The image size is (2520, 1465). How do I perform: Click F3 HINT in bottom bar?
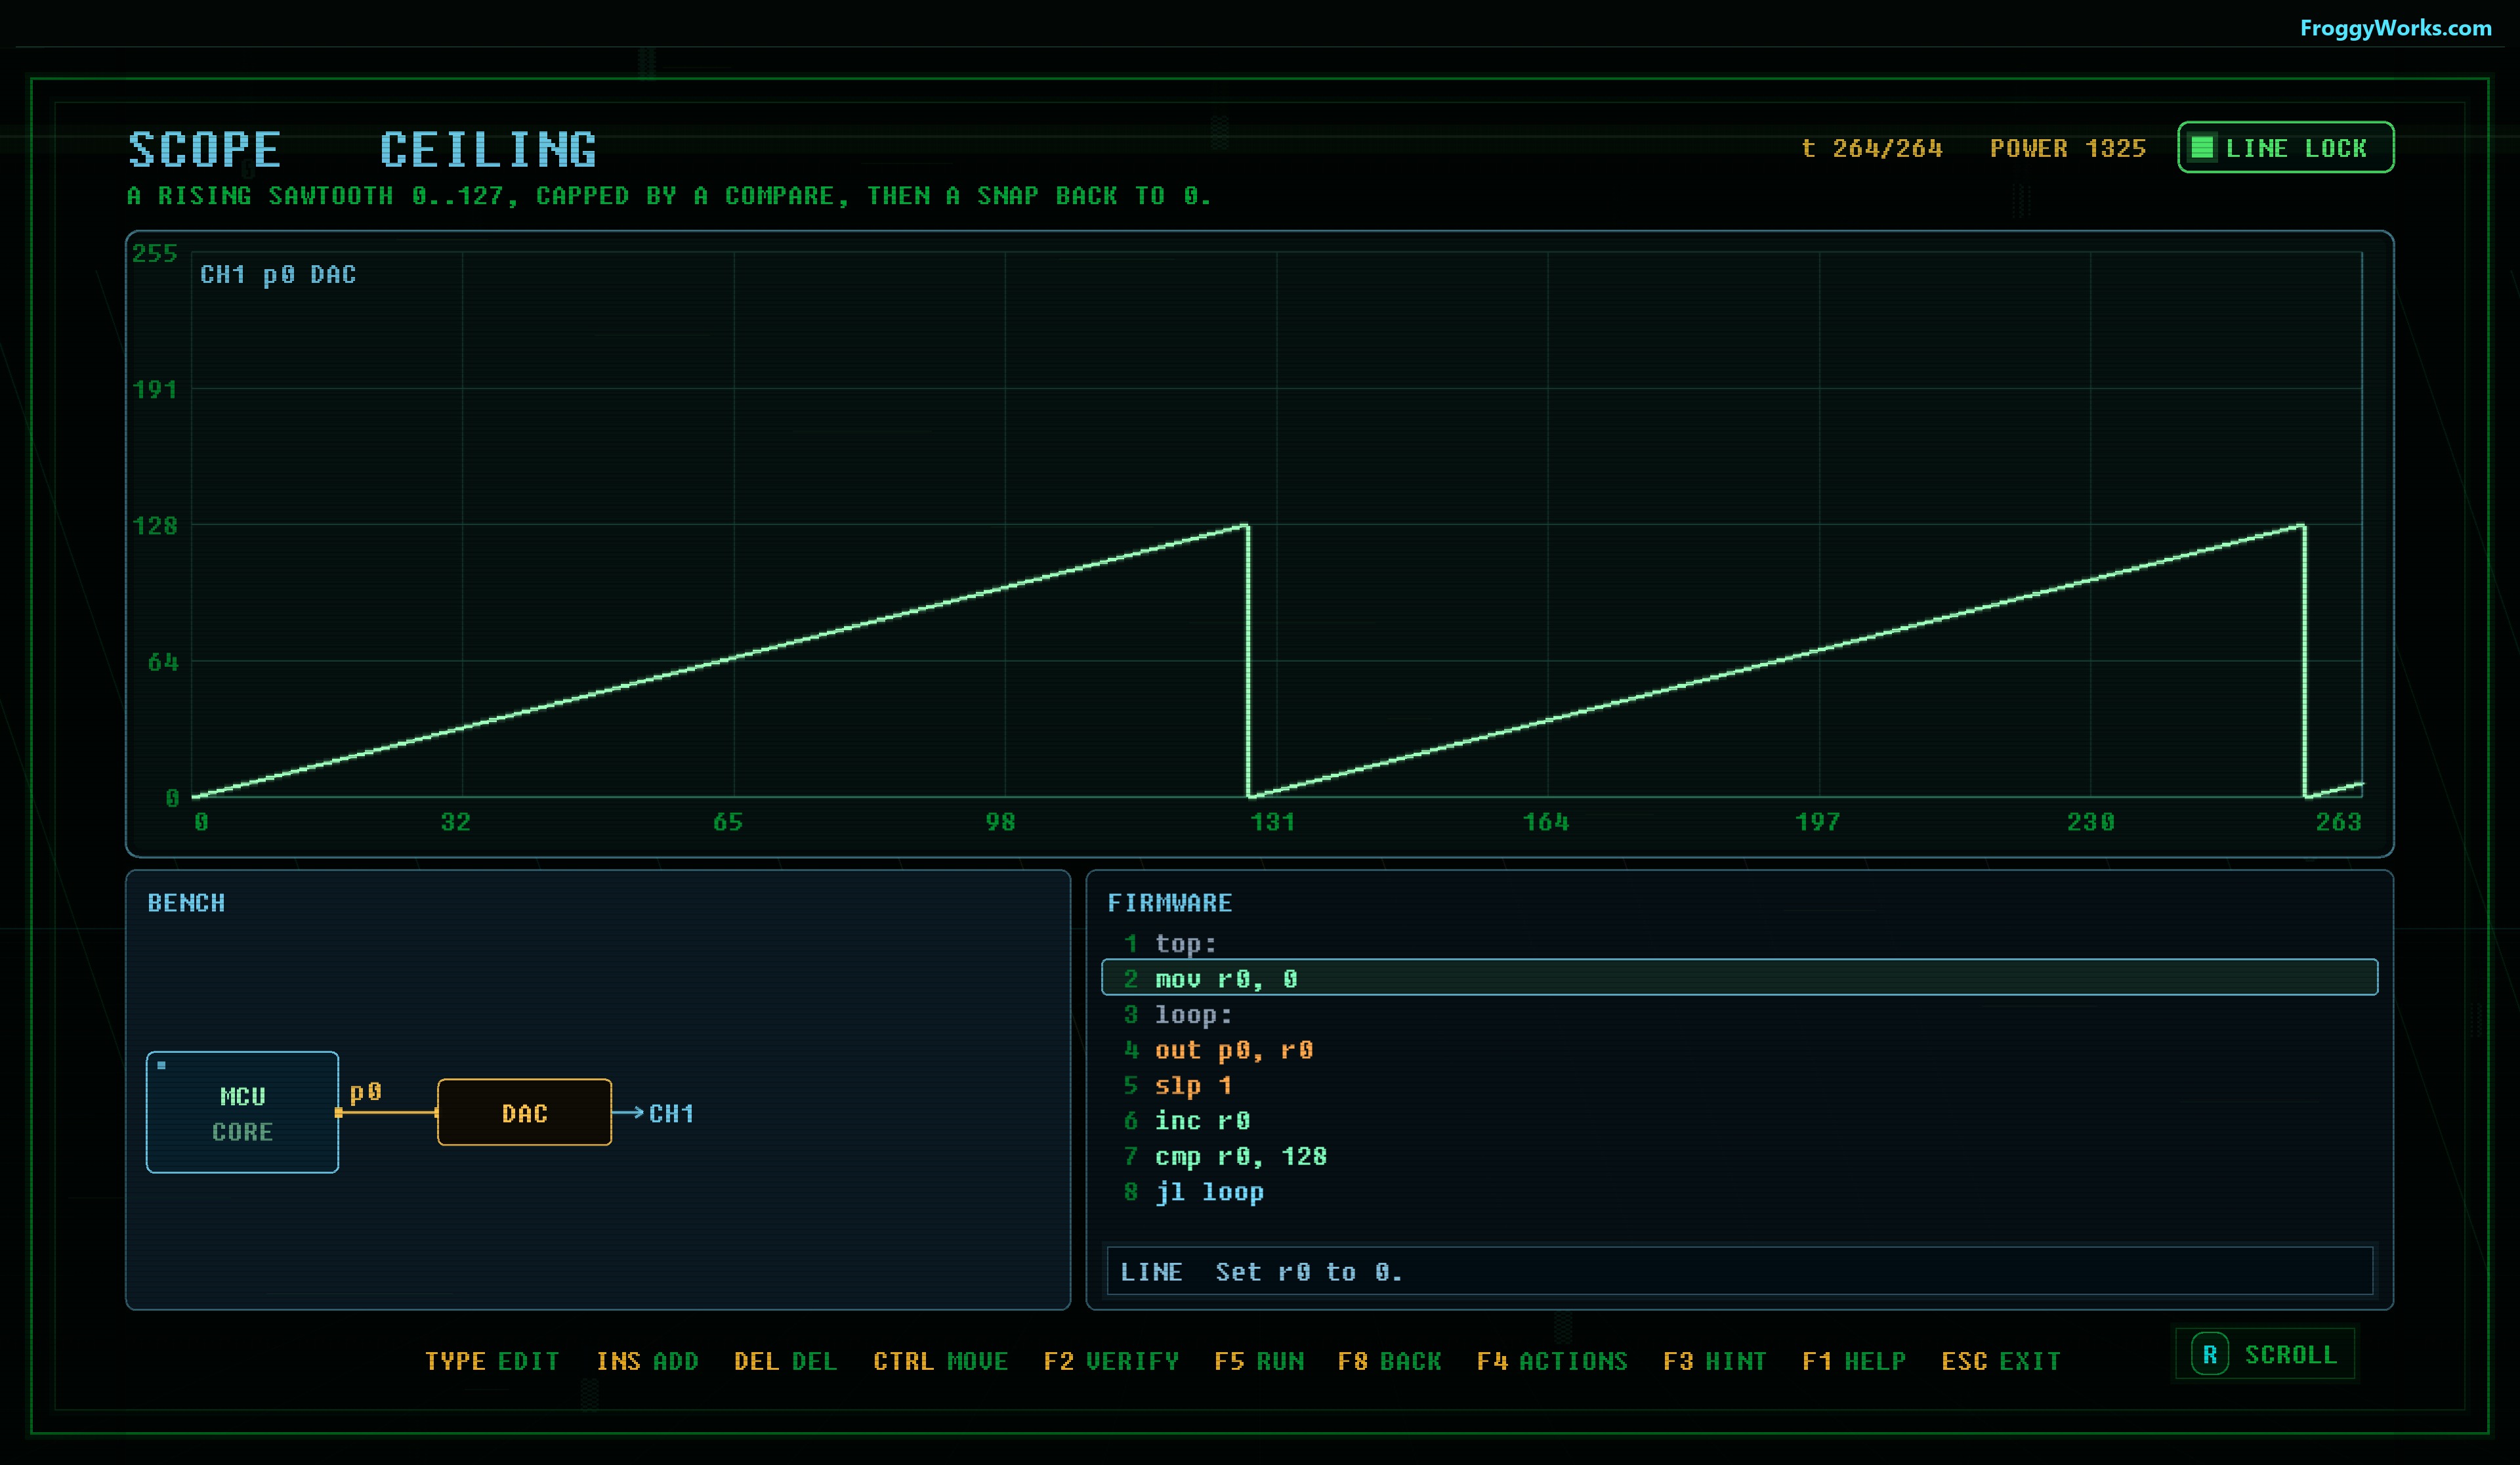pyautogui.click(x=1714, y=1361)
